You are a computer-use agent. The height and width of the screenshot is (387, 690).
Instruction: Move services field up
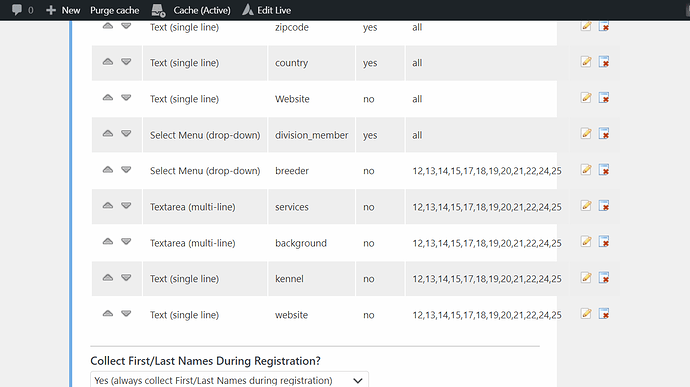point(108,206)
